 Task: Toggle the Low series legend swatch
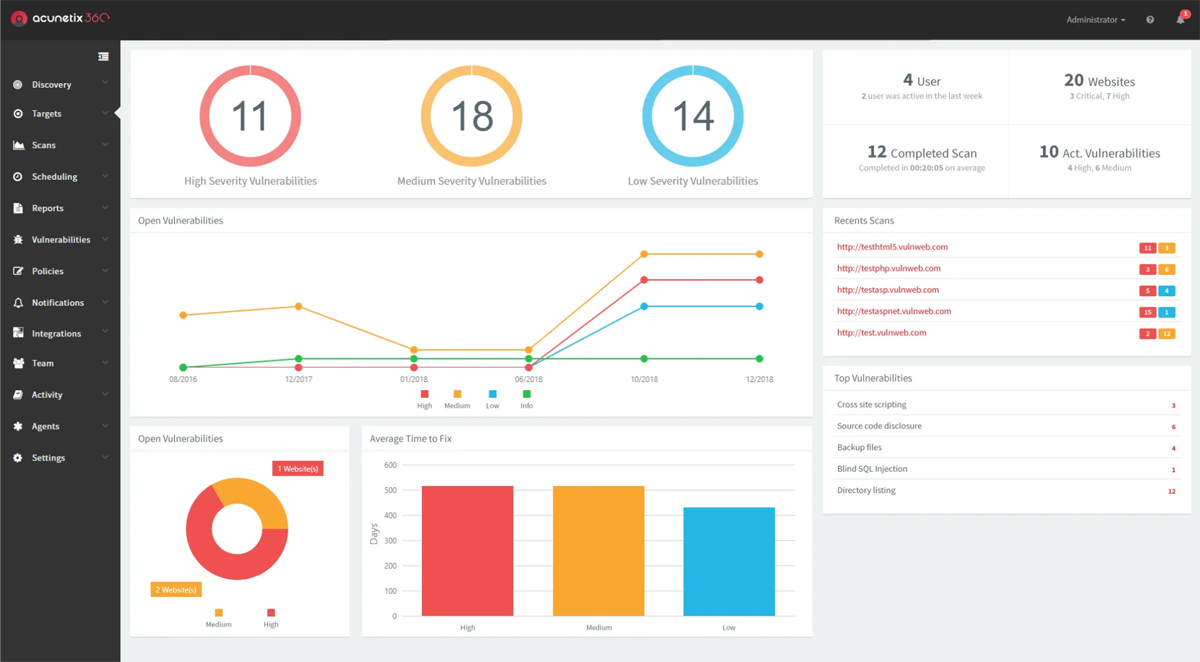coord(492,394)
